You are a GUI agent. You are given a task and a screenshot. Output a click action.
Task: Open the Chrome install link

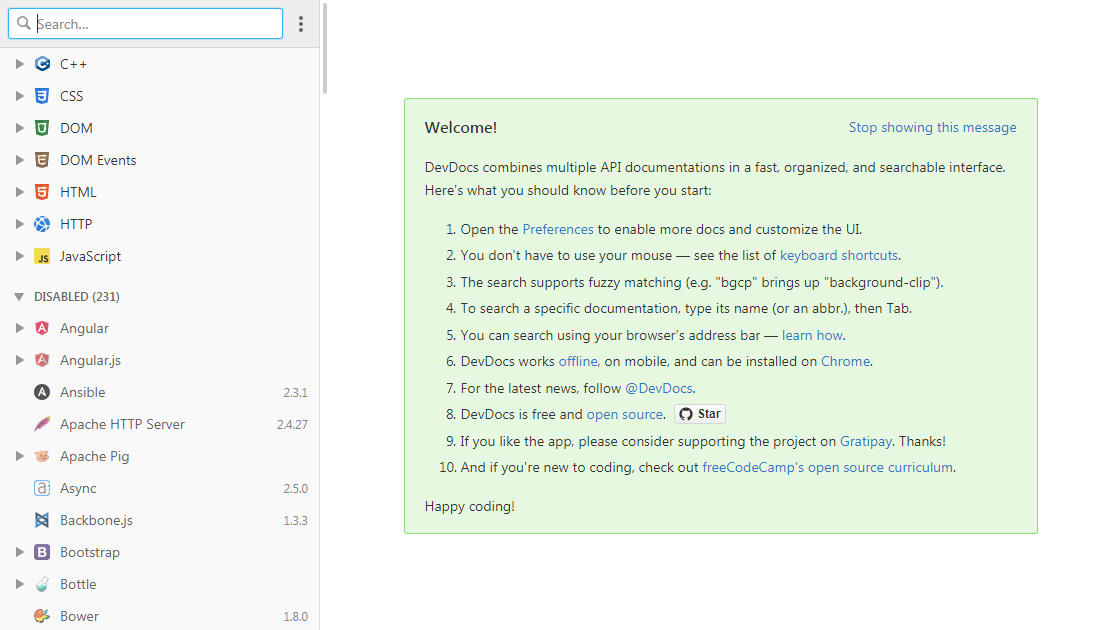tap(845, 361)
